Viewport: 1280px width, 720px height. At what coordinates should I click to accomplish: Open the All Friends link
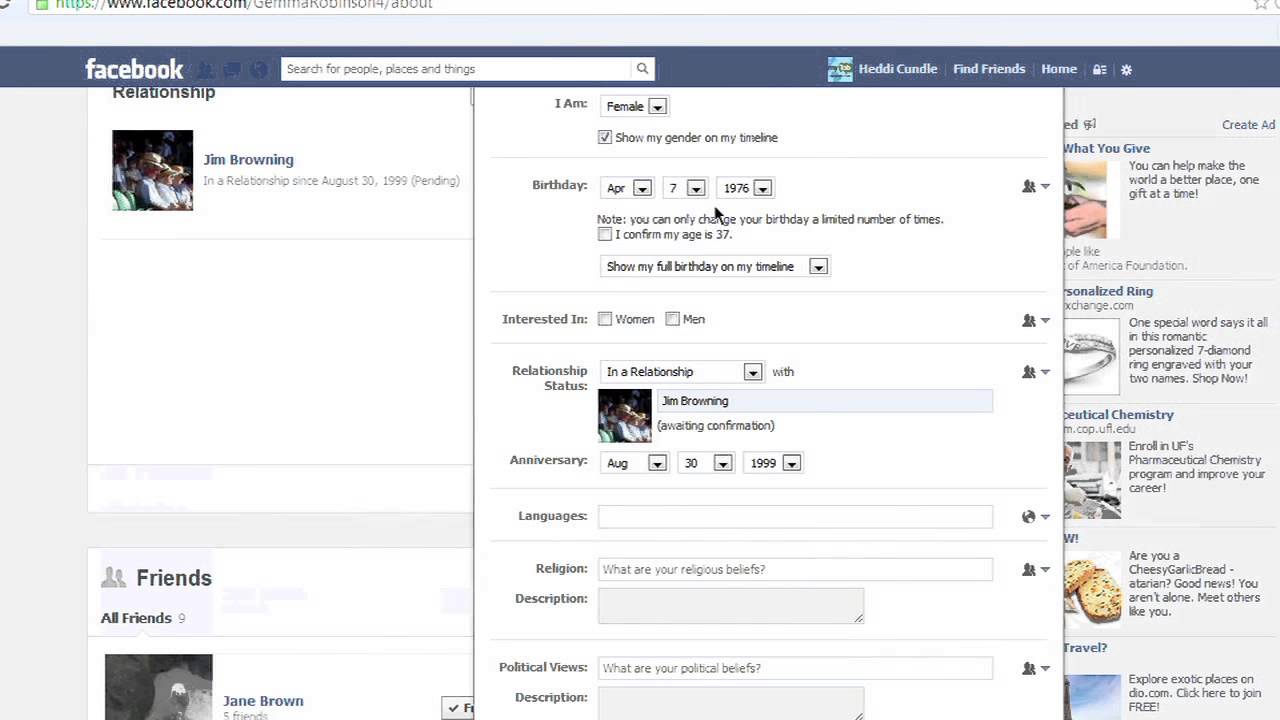136,618
